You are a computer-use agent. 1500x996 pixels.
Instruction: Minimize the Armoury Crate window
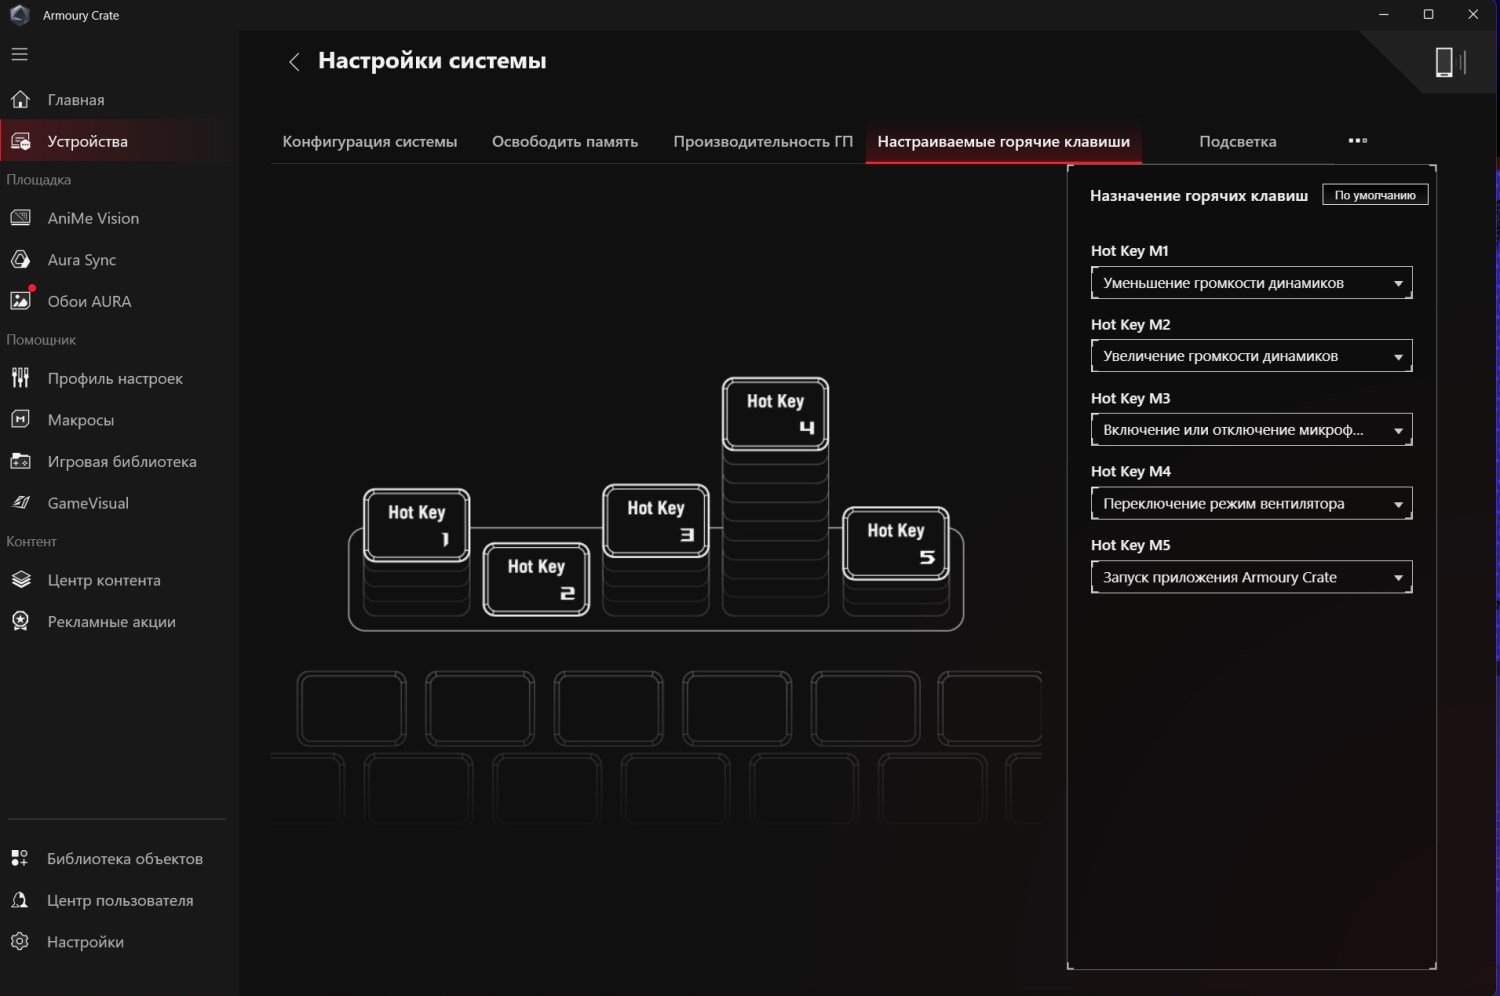(x=1384, y=14)
